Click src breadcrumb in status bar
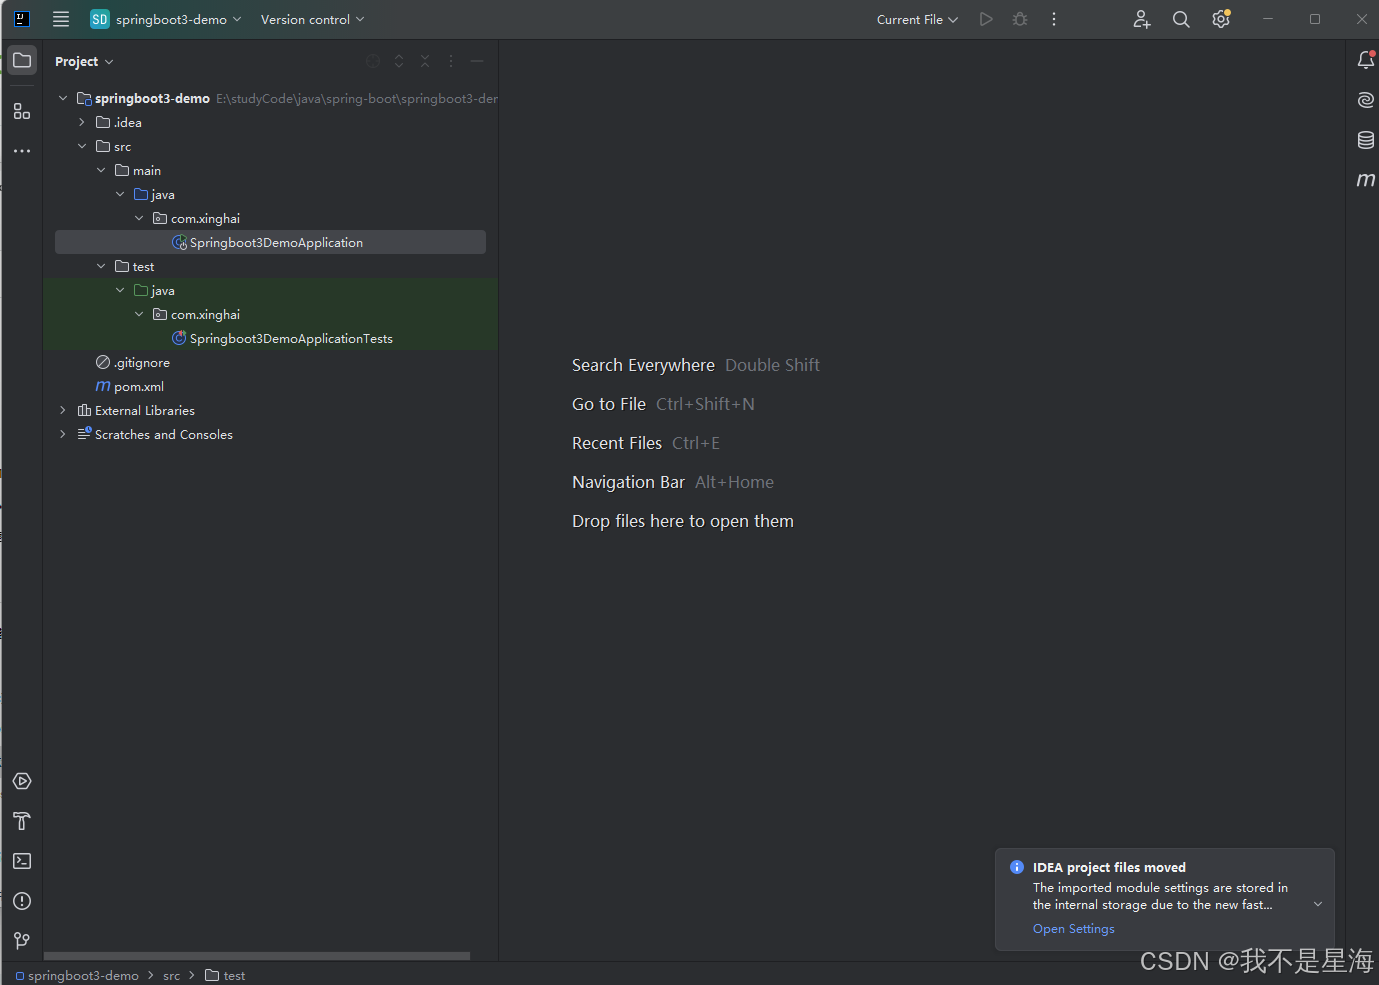1379x985 pixels. tap(172, 975)
